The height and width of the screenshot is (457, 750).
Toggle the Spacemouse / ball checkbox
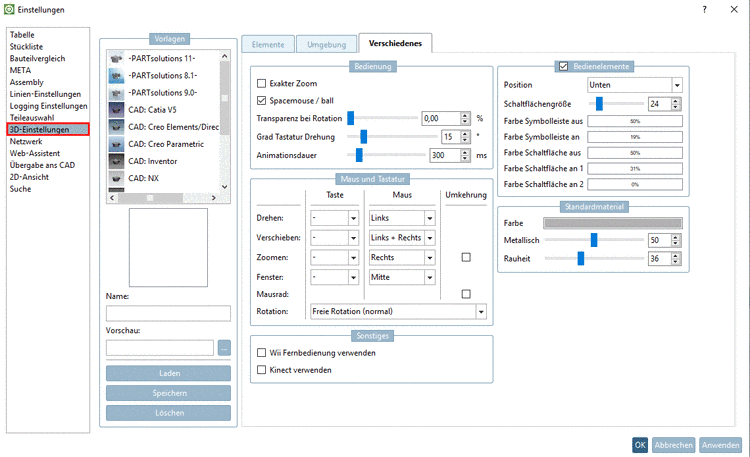[x=261, y=100]
